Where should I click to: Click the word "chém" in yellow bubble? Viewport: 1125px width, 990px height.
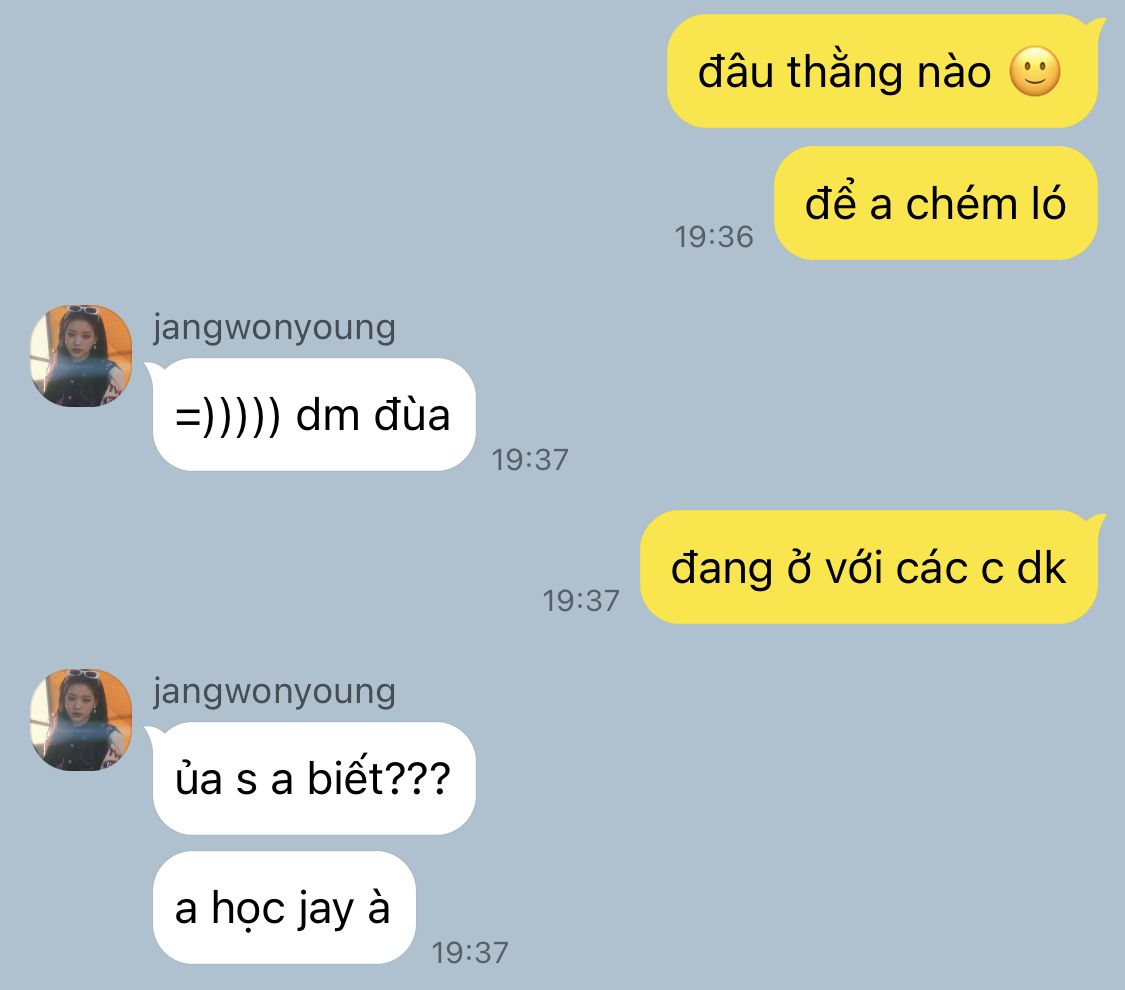961,204
